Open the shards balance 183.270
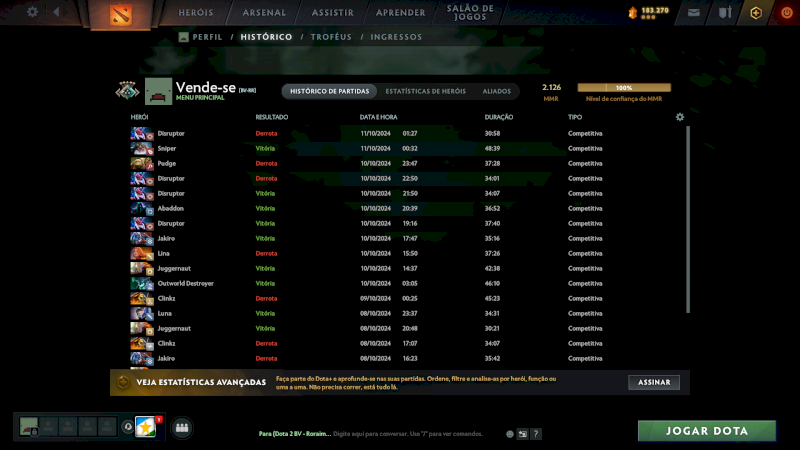The height and width of the screenshot is (450, 800). 648,12
